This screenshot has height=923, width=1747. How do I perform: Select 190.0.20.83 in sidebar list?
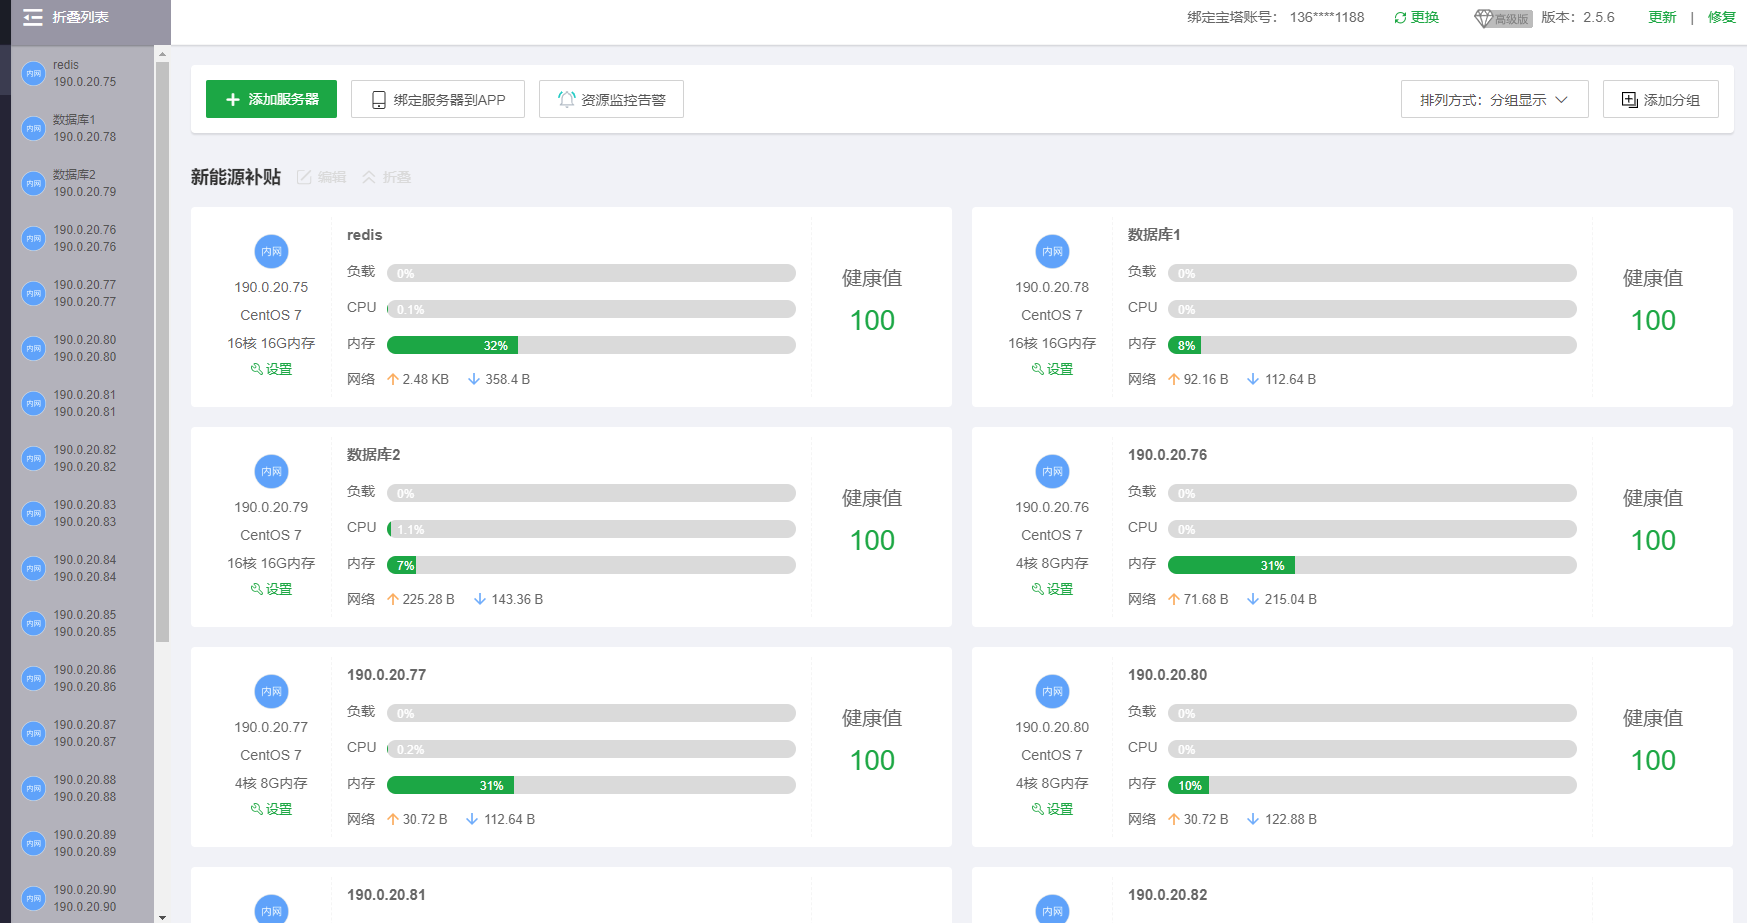pos(82,513)
